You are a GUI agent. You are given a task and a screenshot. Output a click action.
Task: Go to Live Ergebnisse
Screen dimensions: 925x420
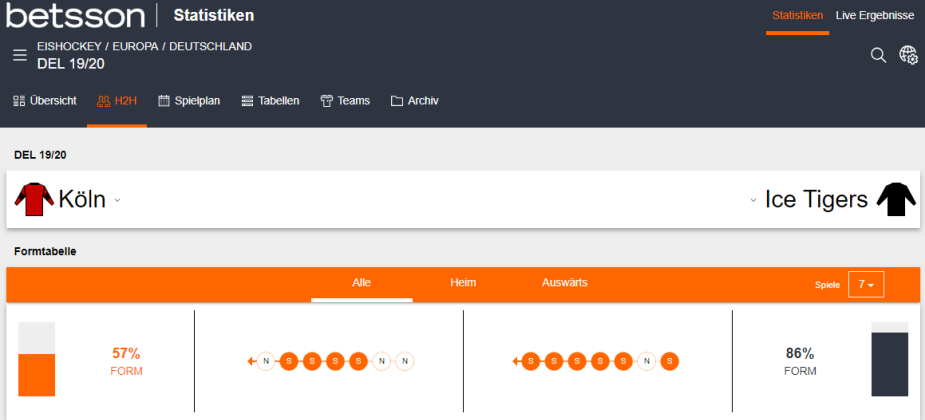coord(875,16)
